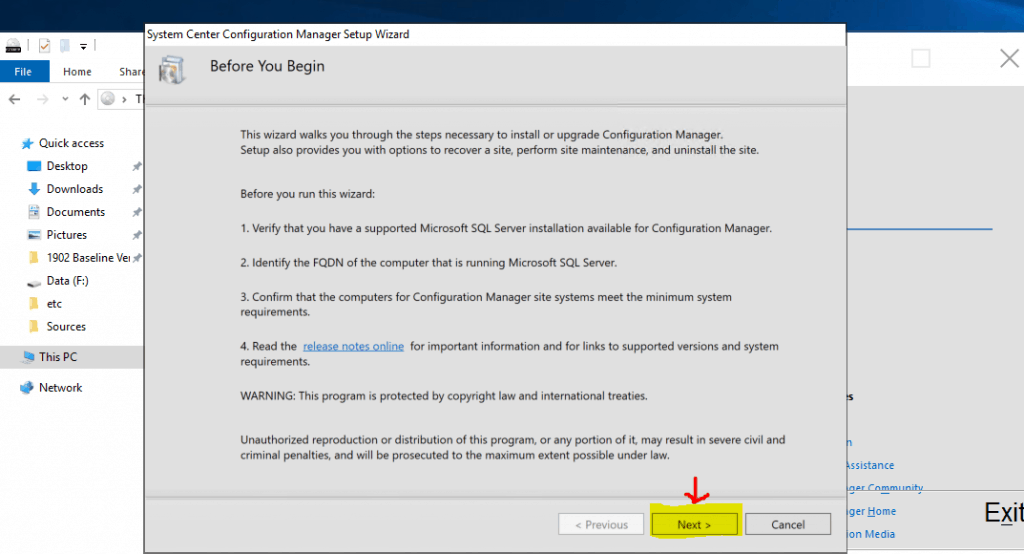
Task: Click the etc folder icon
Action: [34, 303]
